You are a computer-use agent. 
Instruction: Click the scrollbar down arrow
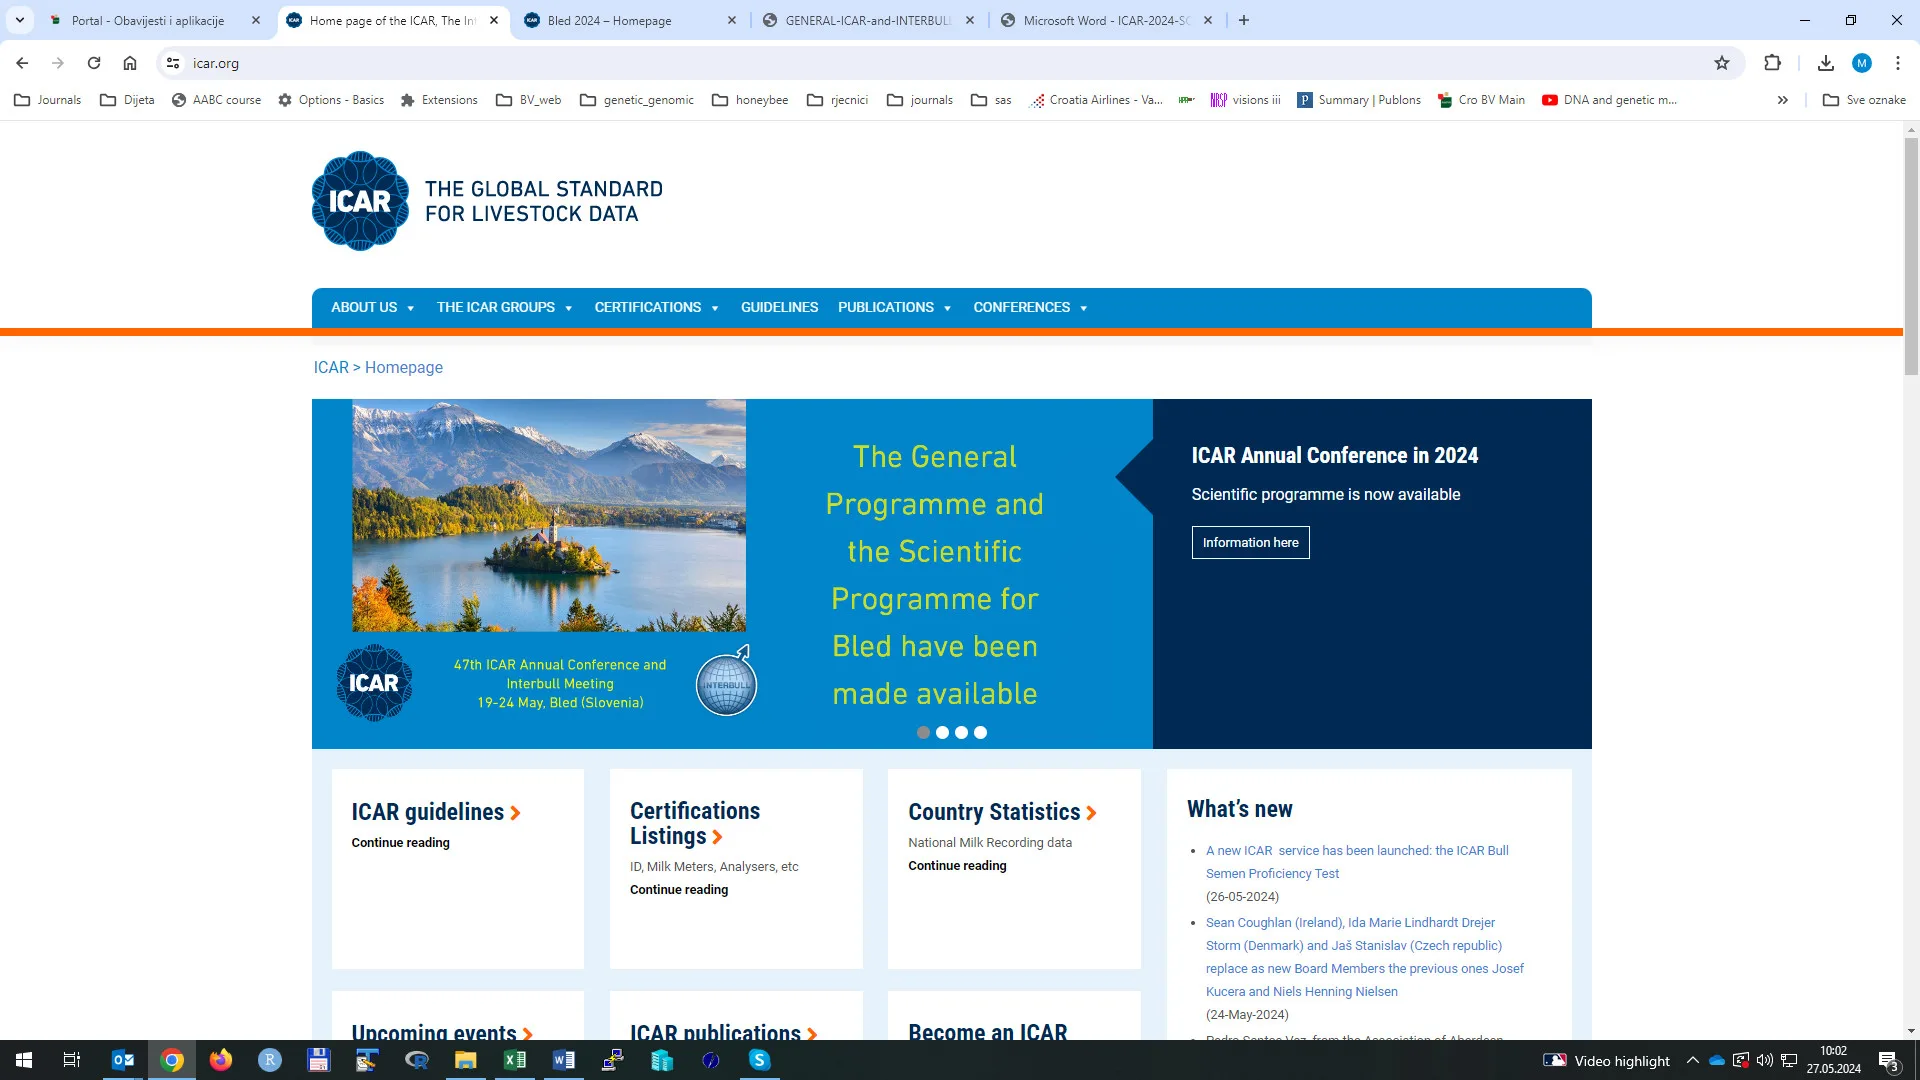pyautogui.click(x=1911, y=1031)
